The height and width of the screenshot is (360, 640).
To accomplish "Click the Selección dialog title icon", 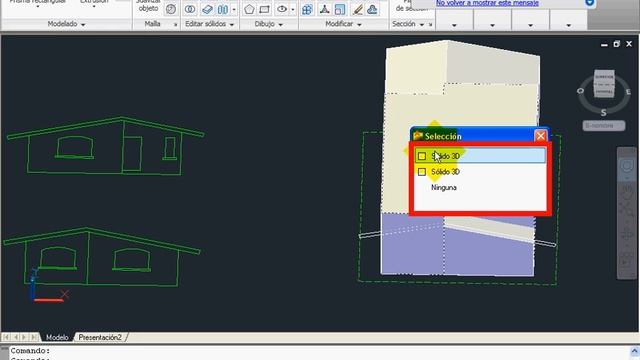I will [418, 136].
